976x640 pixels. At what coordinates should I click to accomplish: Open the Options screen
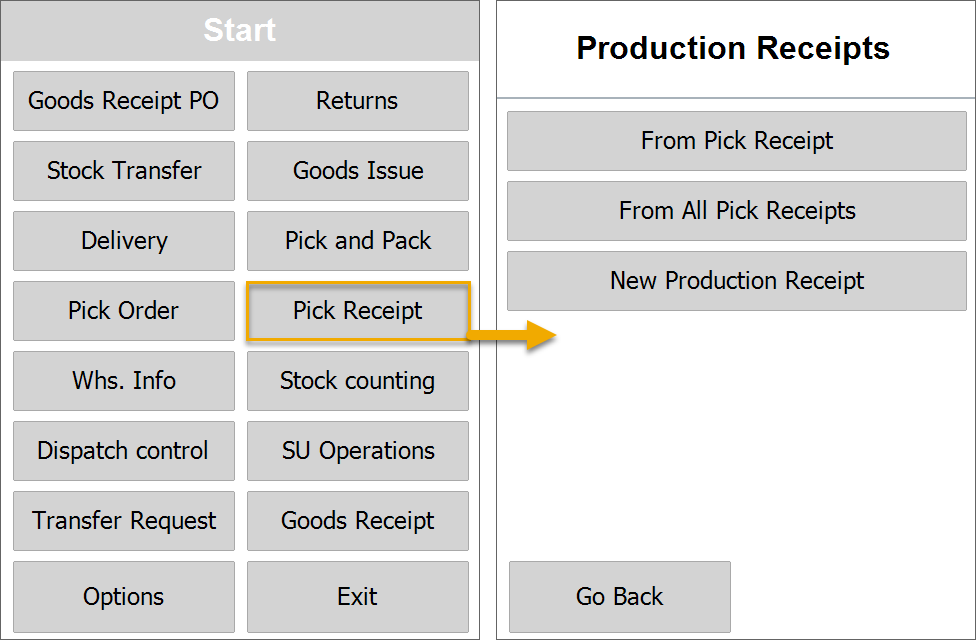tap(123, 597)
